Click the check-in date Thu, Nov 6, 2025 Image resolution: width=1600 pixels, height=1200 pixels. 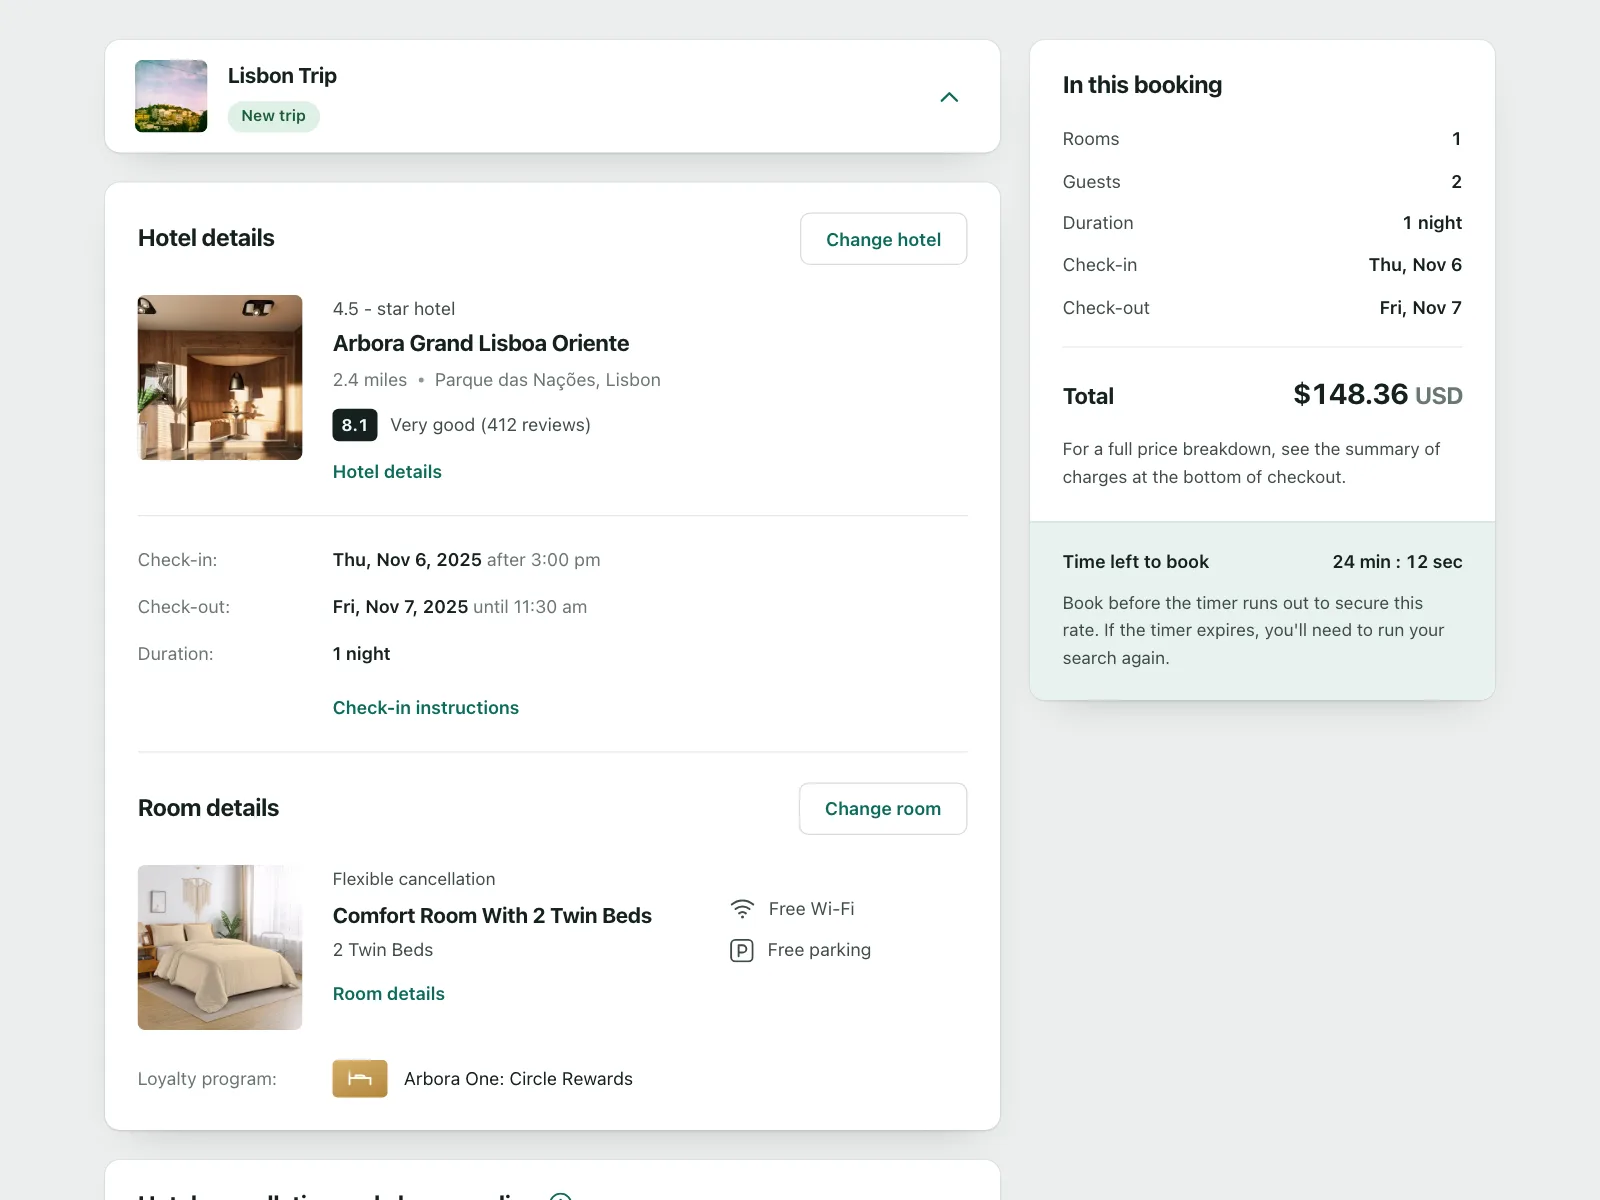(407, 560)
